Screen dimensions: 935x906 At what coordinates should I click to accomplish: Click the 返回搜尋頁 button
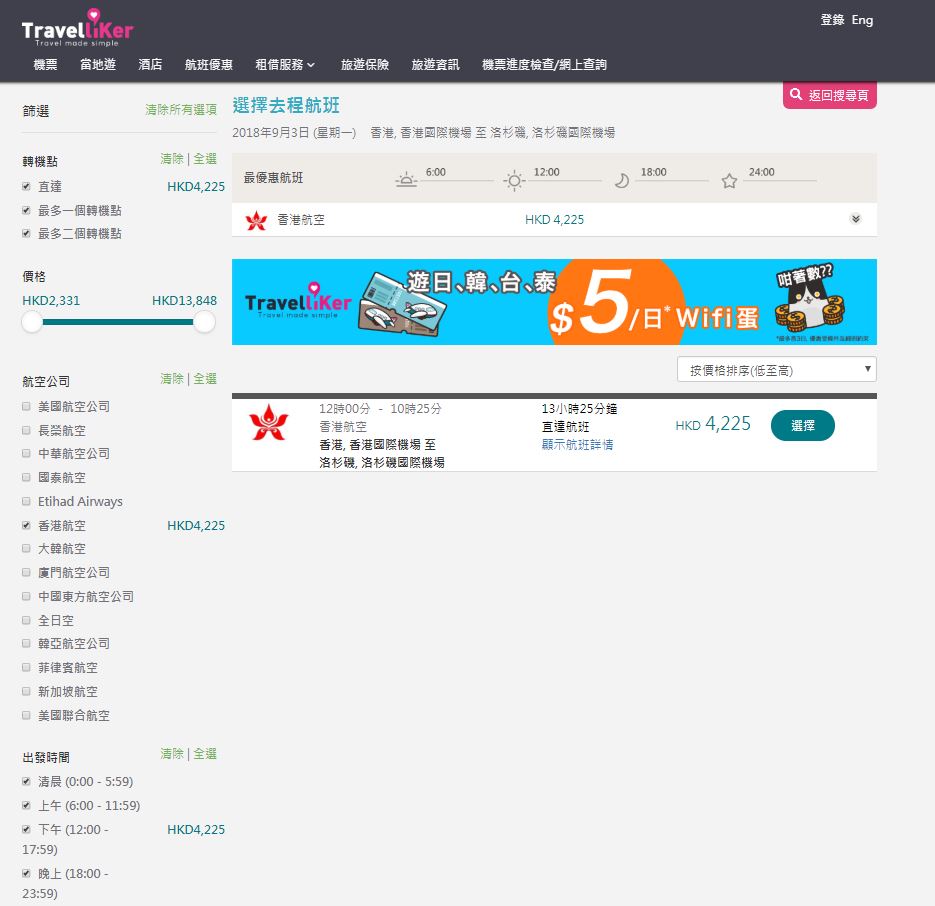coord(829,95)
